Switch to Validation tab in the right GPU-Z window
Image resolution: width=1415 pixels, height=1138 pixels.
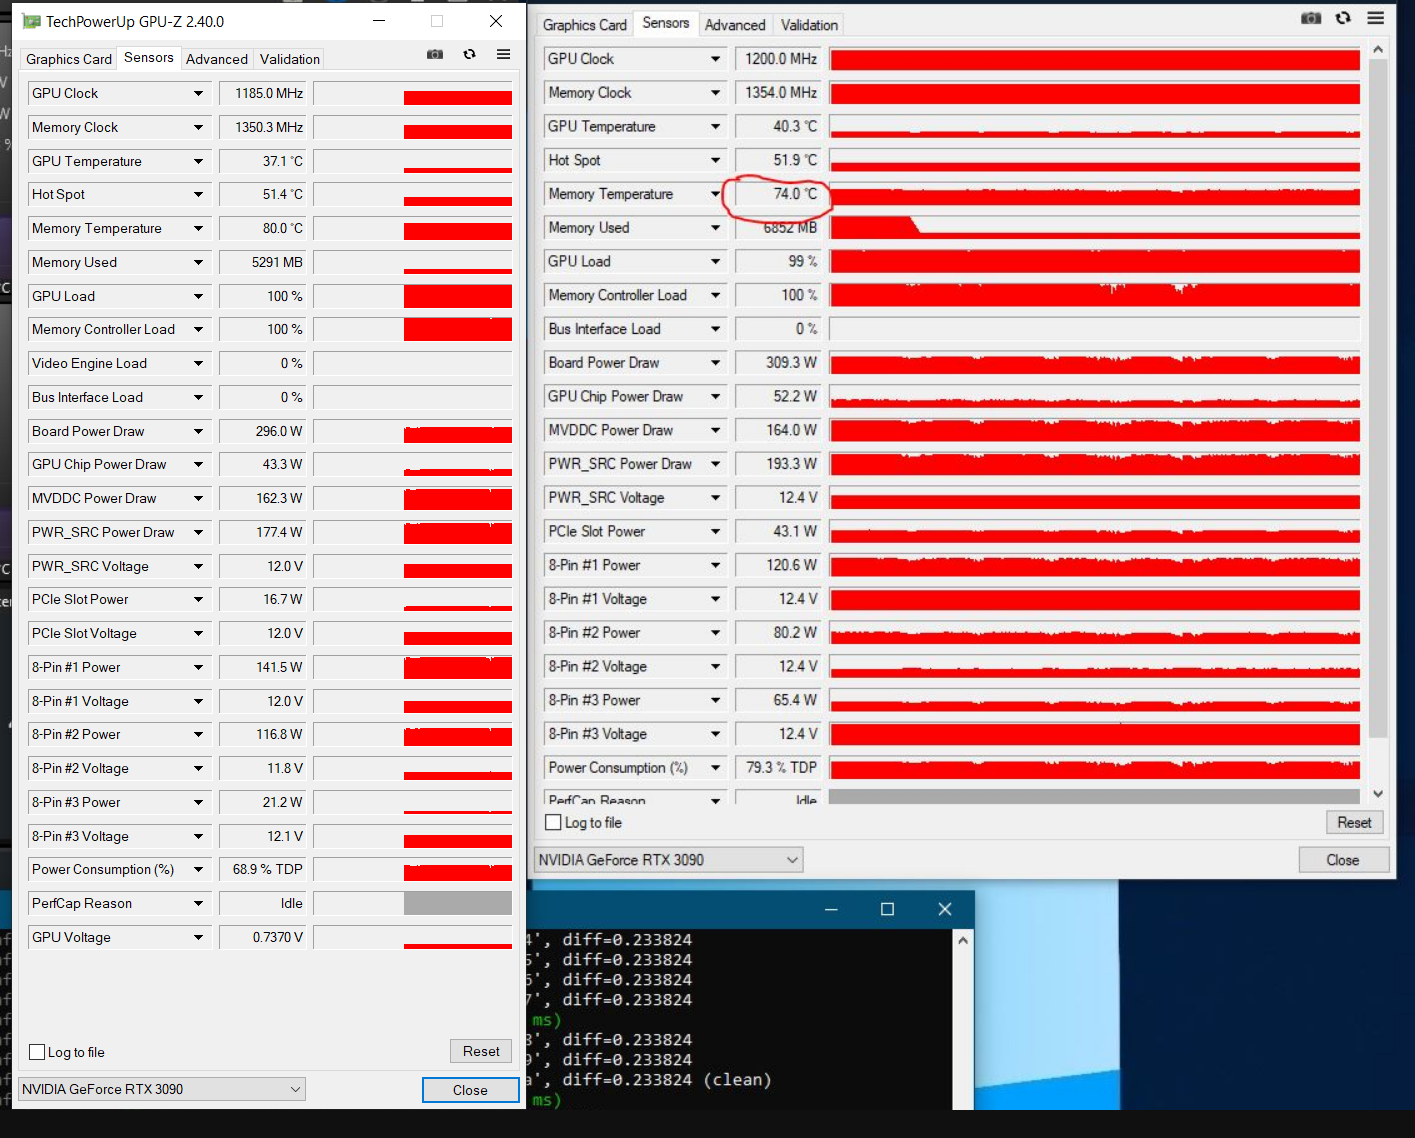click(x=809, y=25)
